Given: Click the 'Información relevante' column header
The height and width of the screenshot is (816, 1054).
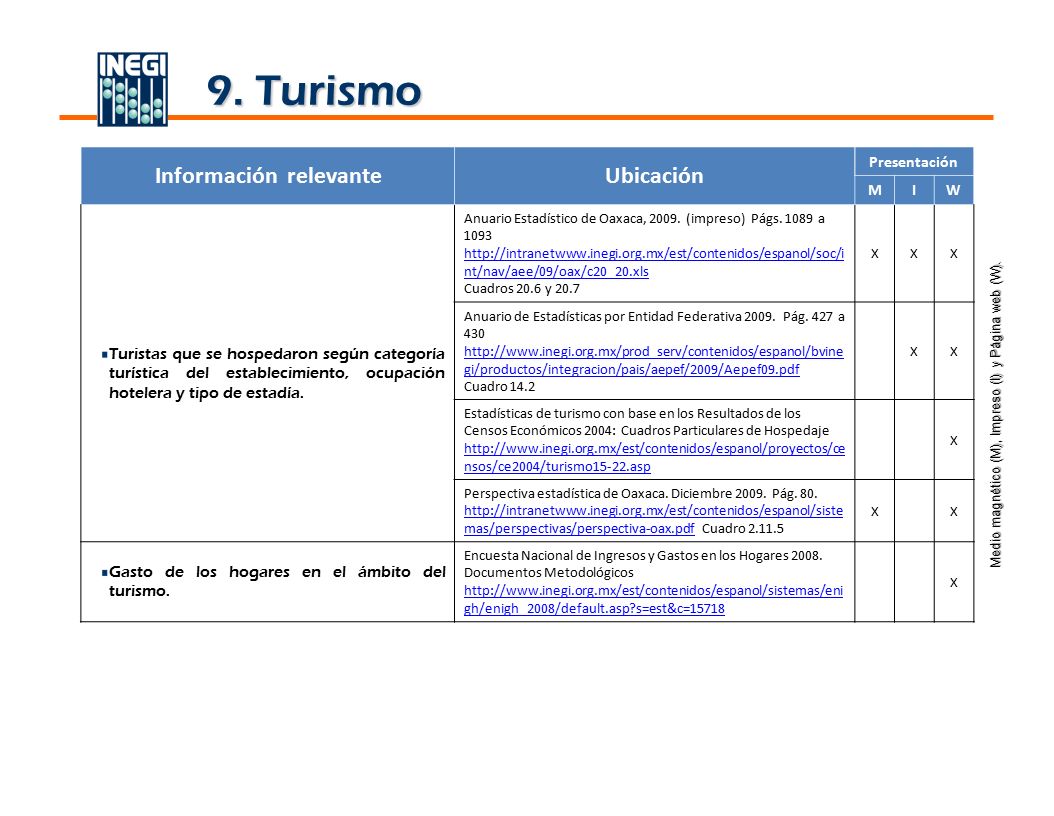Looking at the screenshot, I should coord(268,175).
